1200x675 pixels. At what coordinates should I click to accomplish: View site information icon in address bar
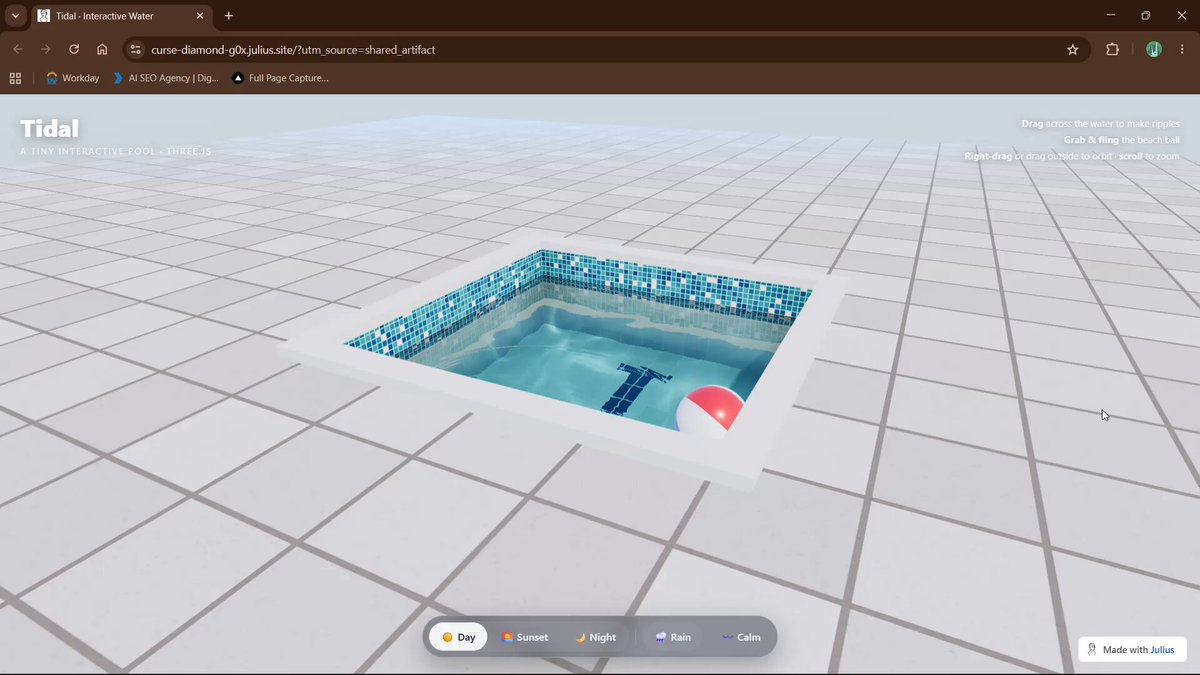tap(136, 49)
